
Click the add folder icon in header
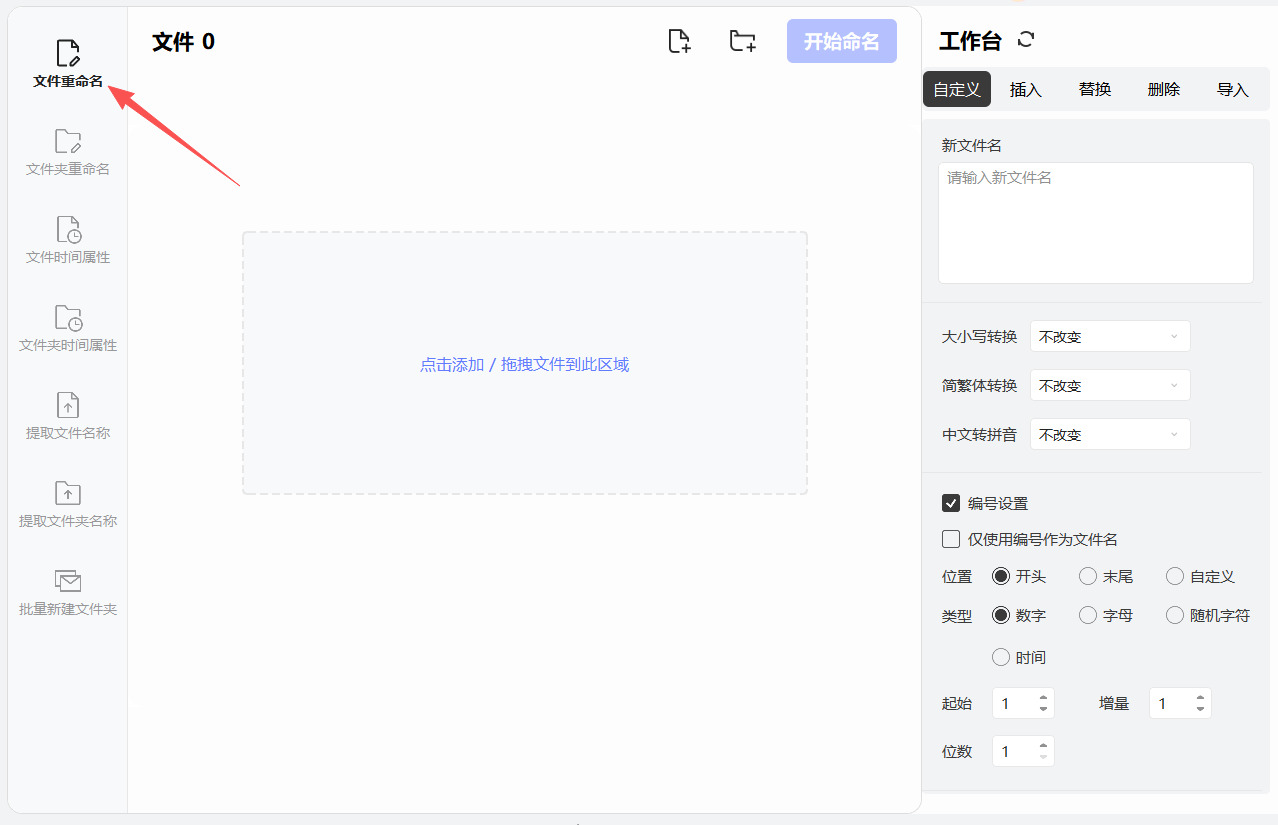coord(742,41)
